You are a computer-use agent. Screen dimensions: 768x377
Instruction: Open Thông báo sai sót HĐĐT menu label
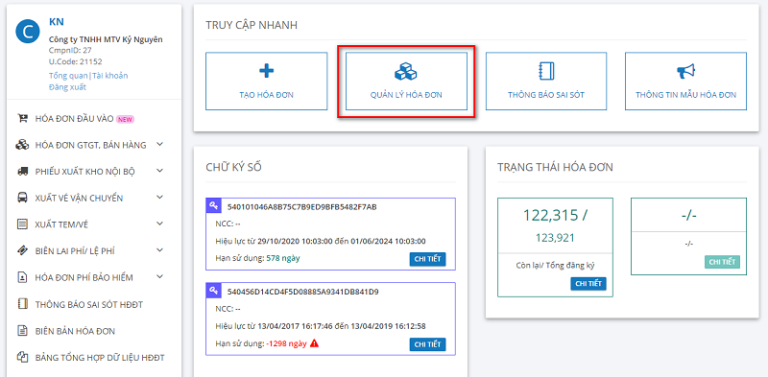coord(89,305)
